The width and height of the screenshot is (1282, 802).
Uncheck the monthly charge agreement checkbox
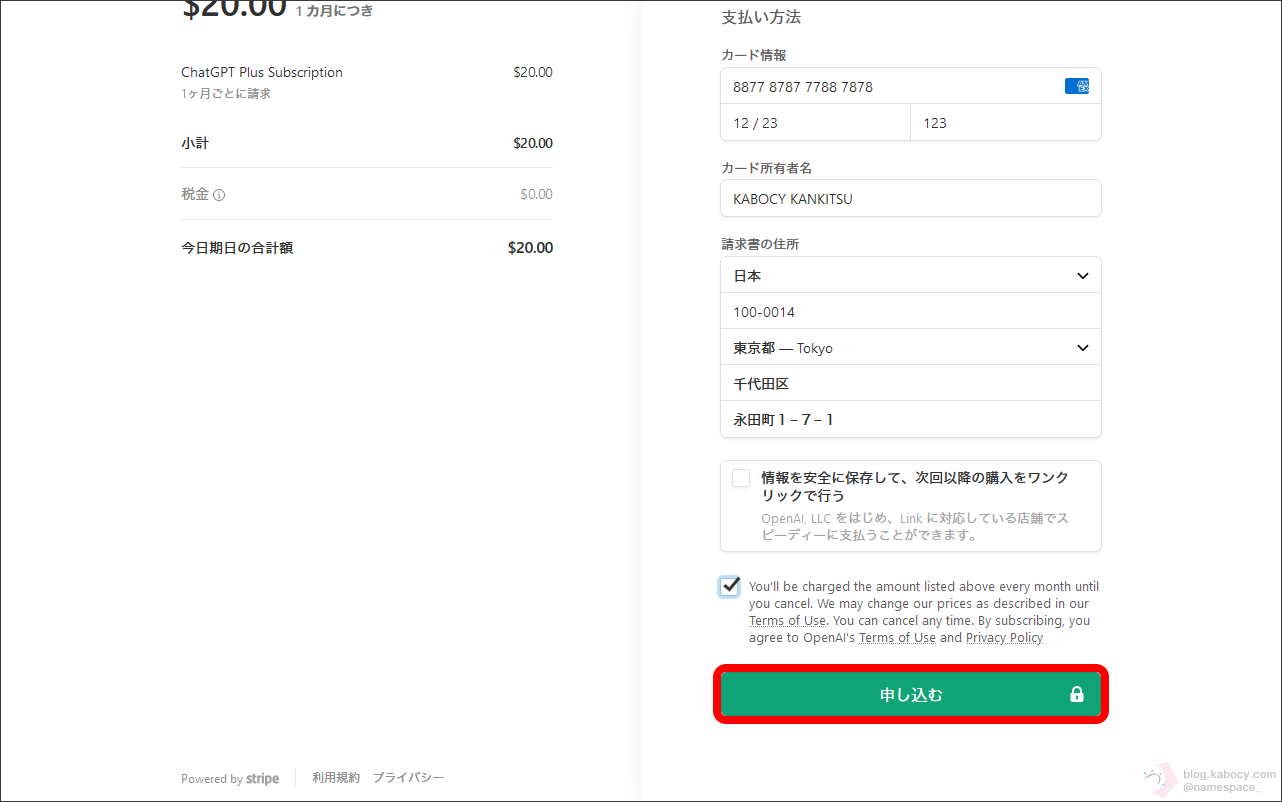point(730,586)
